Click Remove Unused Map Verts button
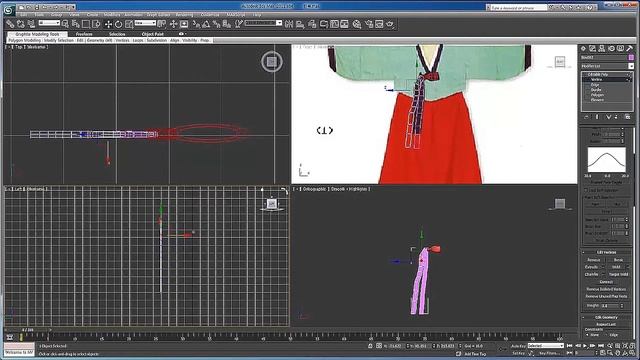Viewport: 640px width, 360px height. tap(606, 296)
